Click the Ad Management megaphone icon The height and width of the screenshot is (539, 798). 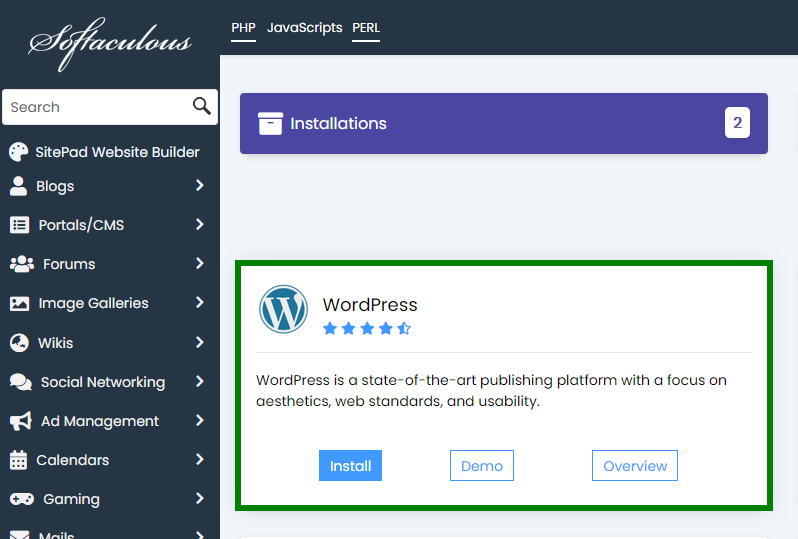pyautogui.click(x=21, y=421)
